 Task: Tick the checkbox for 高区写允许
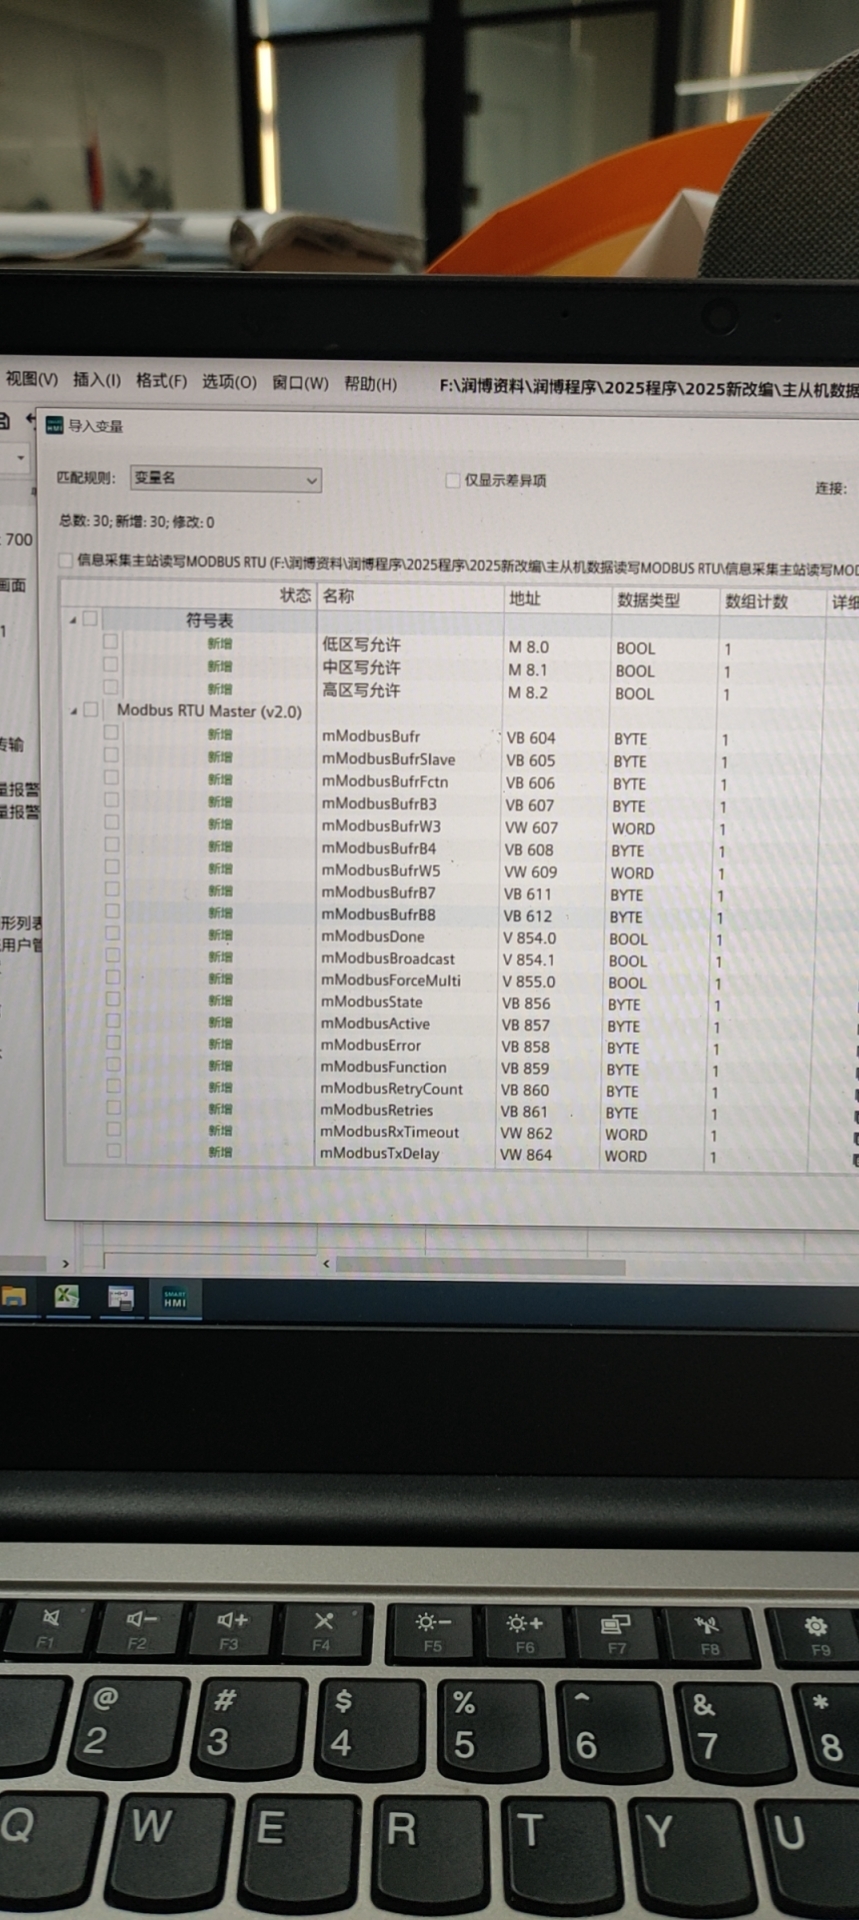point(110,688)
